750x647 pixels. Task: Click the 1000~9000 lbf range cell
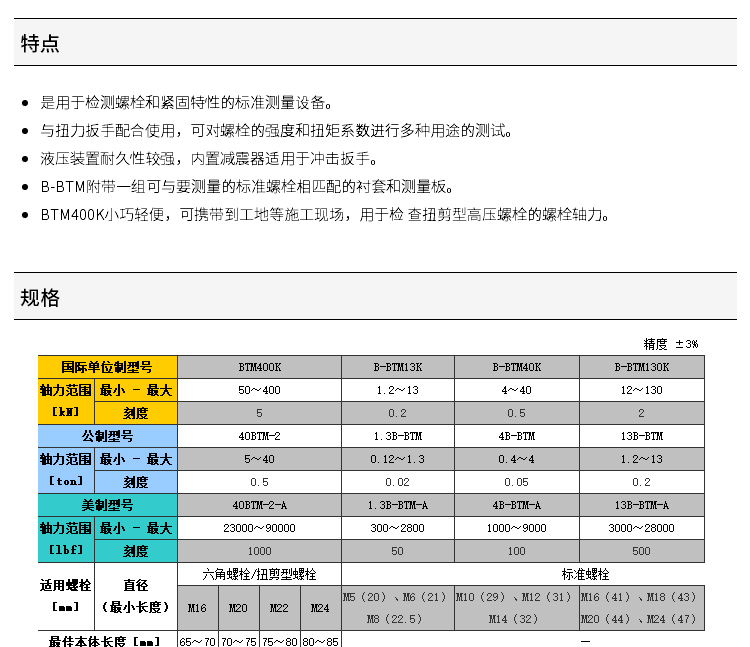point(517,527)
